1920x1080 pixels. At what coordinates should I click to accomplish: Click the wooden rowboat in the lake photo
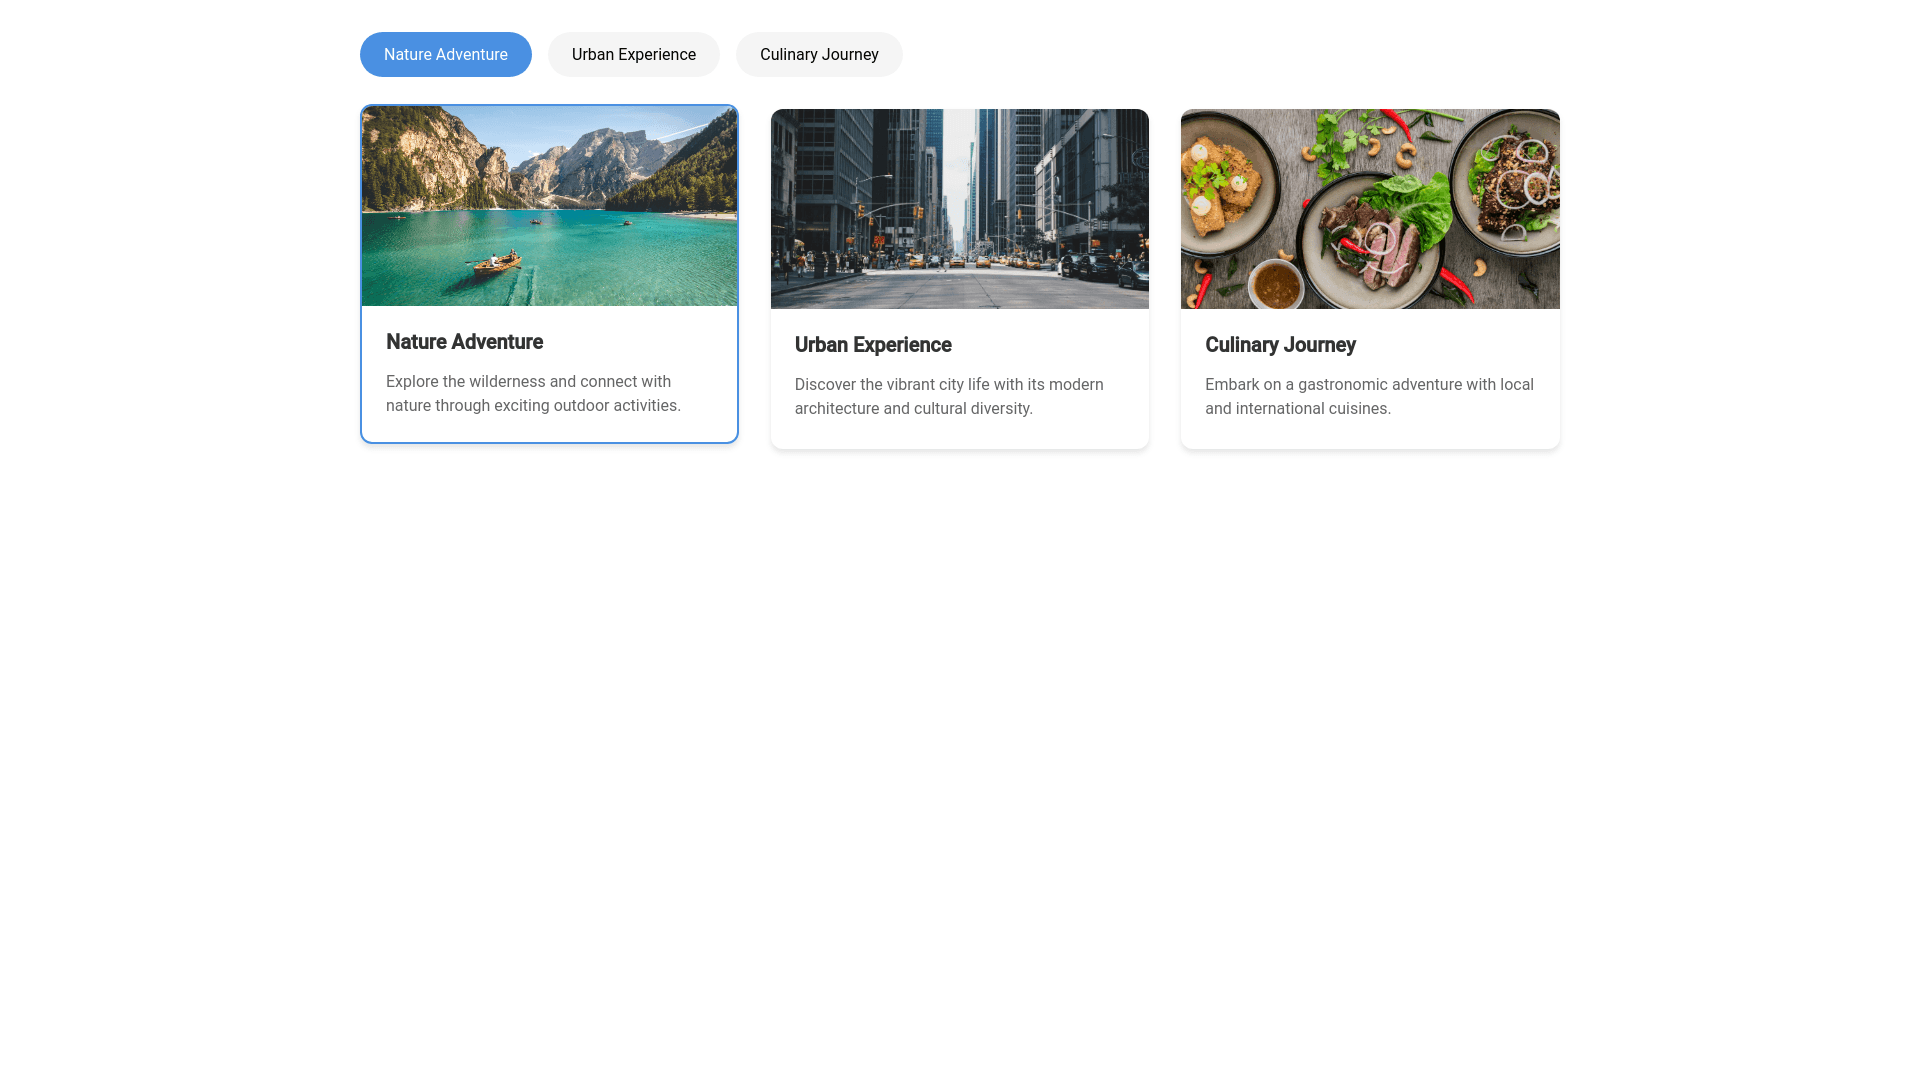click(497, 263)
